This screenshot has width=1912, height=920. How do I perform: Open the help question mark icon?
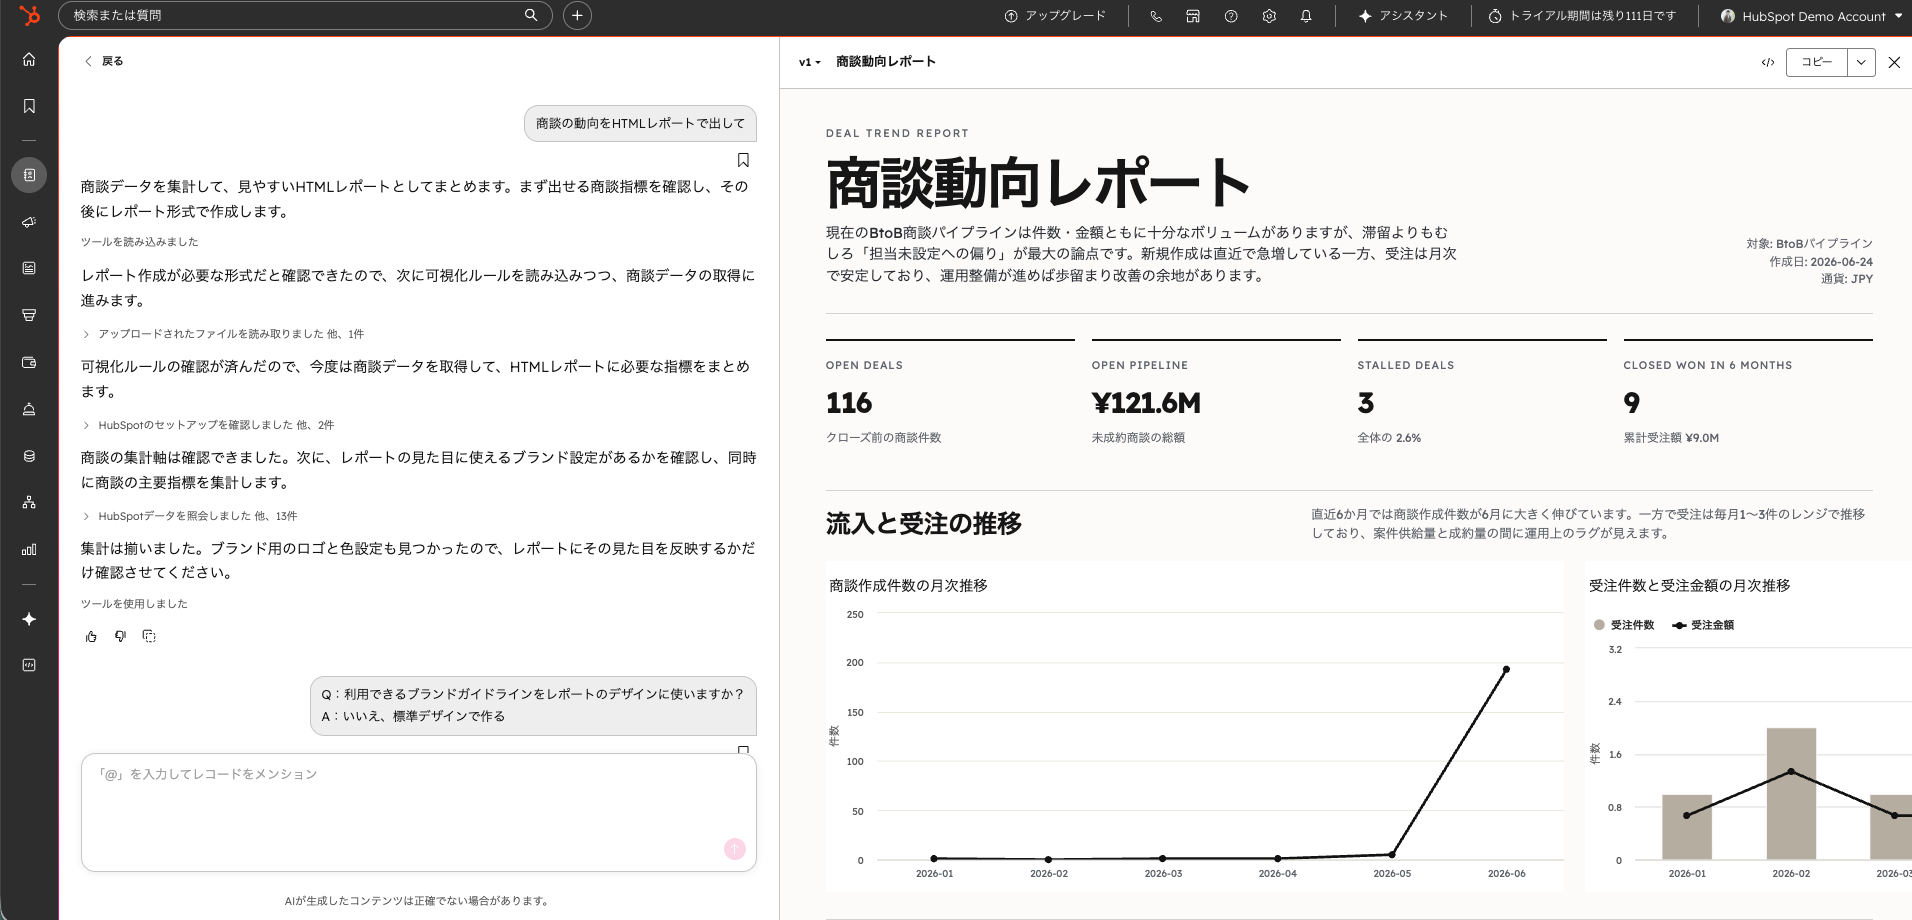[x=1231, y=16]
